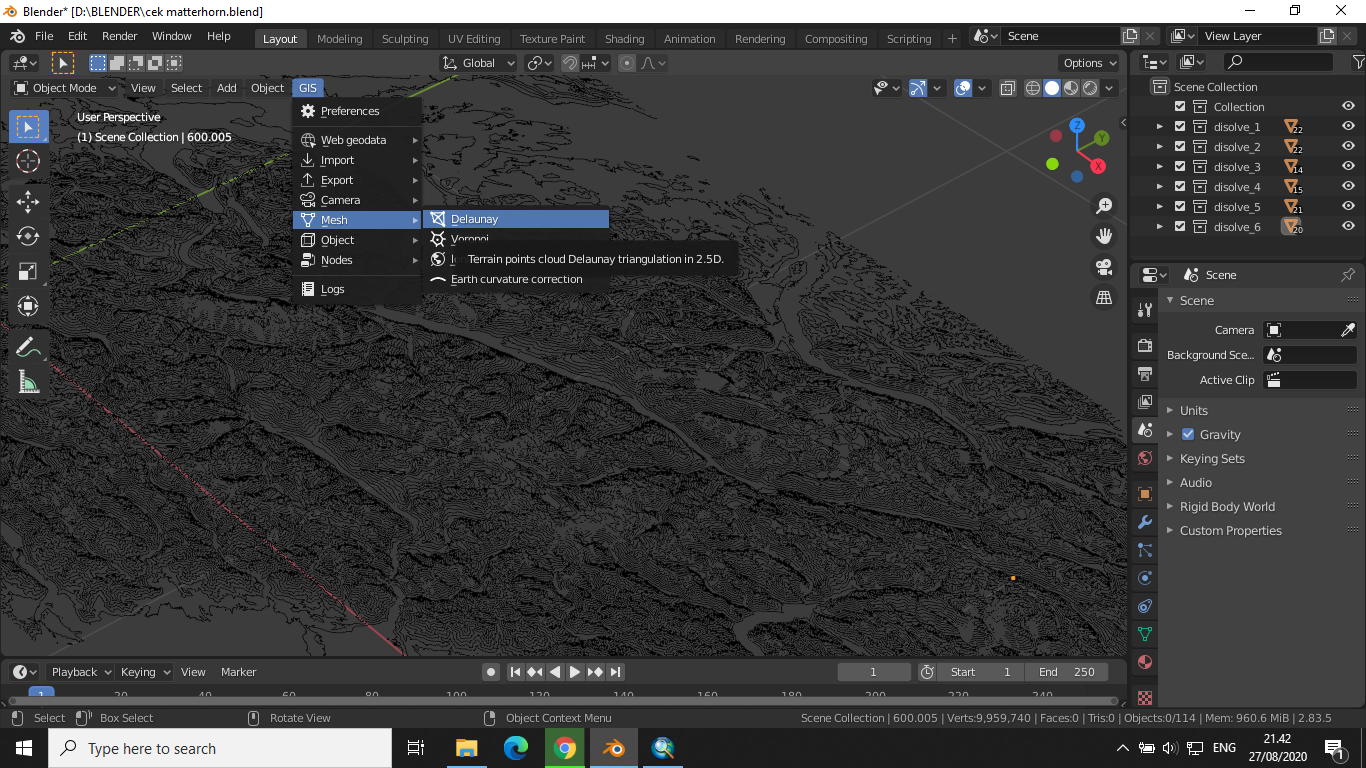The height and width of the screenshot is (768, 1366).
Task: Select Earth curvature correction menu entry
Action: [x=516, y=279]
